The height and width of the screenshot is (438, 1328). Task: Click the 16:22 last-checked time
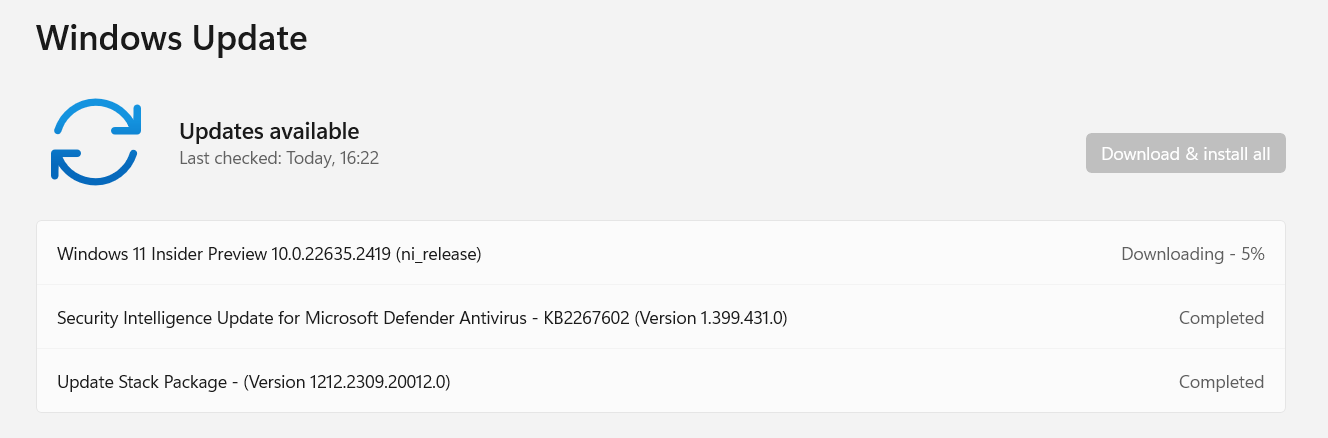[360, 158]
